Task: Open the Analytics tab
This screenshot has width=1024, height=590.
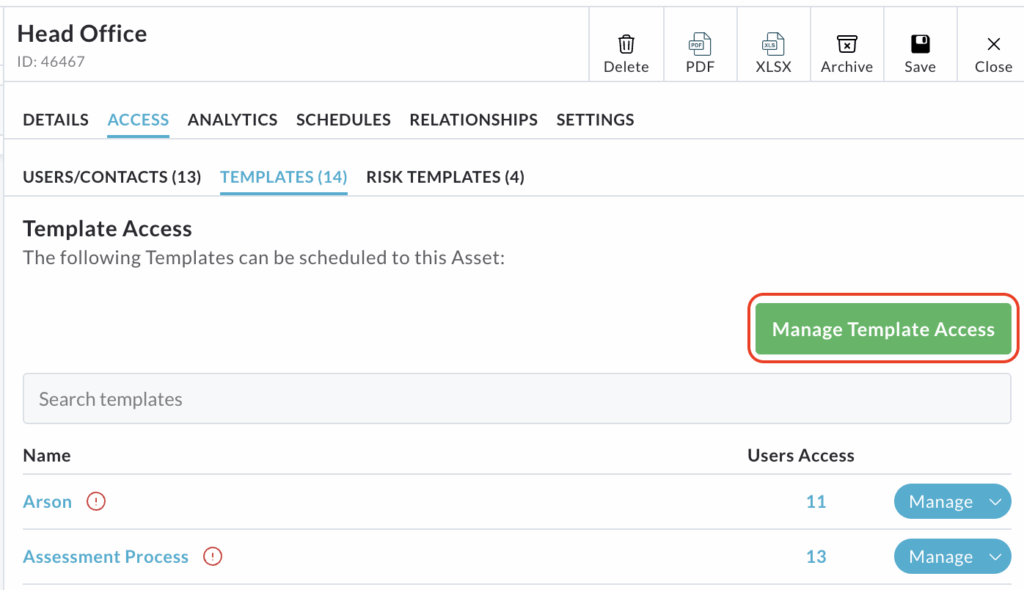Action: [x=232, y=119]
